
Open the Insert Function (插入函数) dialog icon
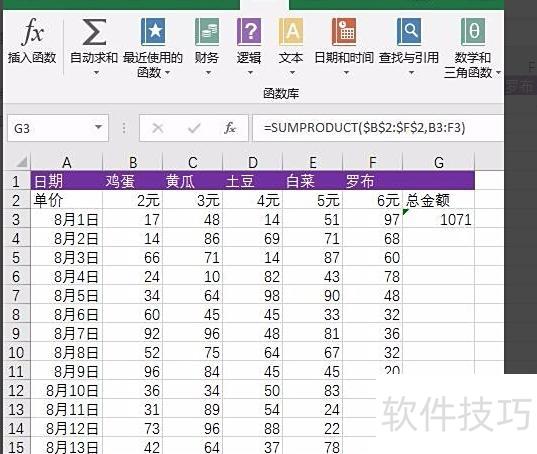(33, 32)
